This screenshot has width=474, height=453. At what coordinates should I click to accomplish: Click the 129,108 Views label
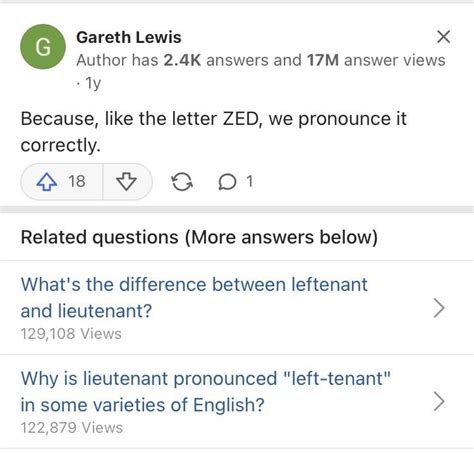point(71,334)
